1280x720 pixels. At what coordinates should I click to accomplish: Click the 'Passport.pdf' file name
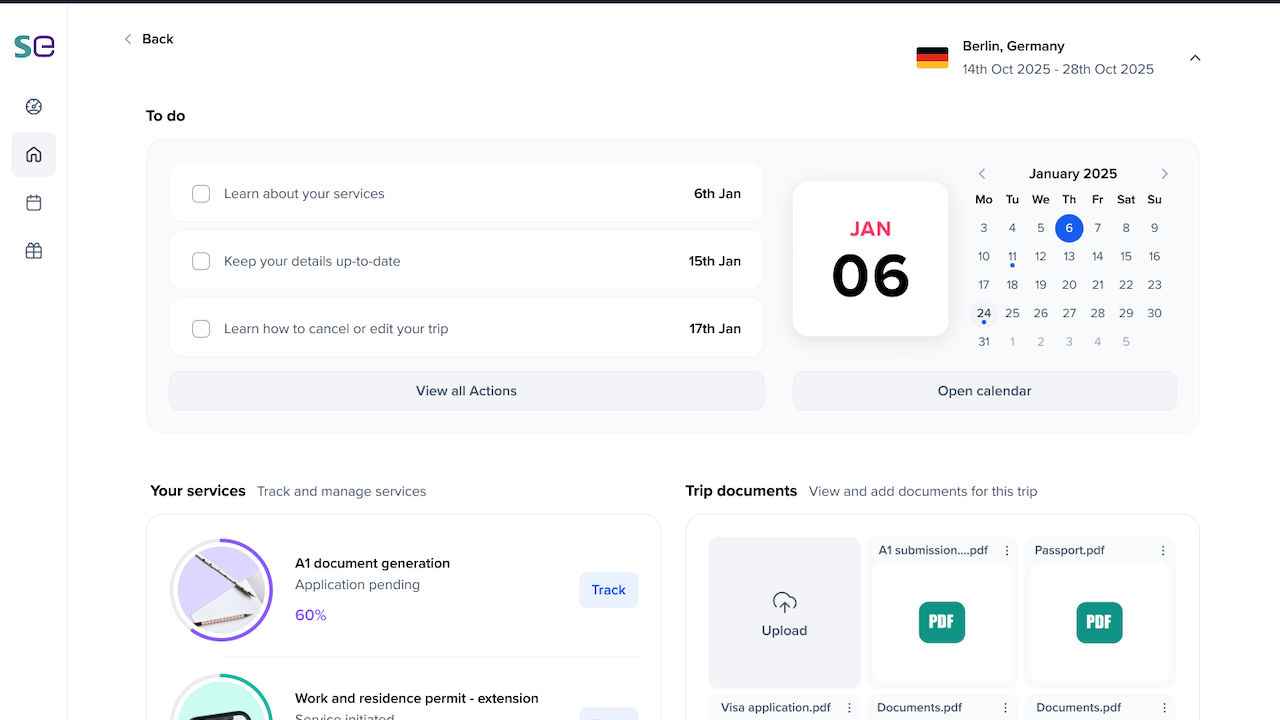[1070, 550]
